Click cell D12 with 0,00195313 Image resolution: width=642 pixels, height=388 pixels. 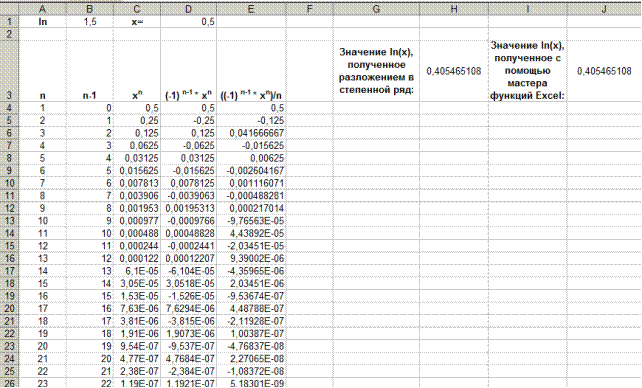click(188, 208)
